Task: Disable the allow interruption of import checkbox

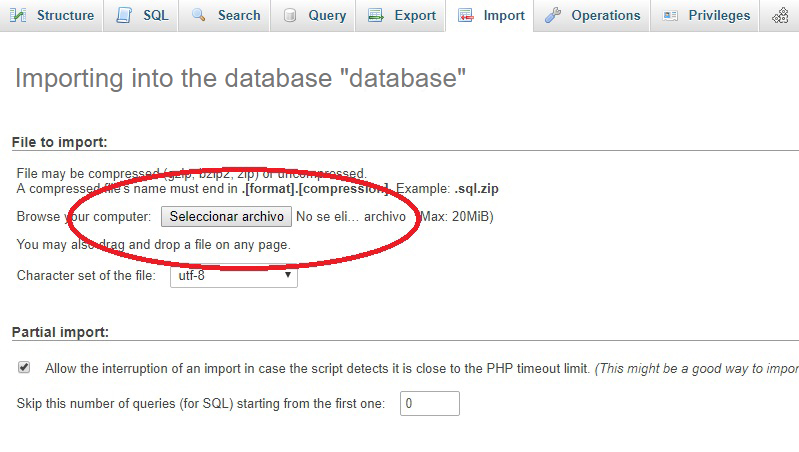Action: [24, 368]
